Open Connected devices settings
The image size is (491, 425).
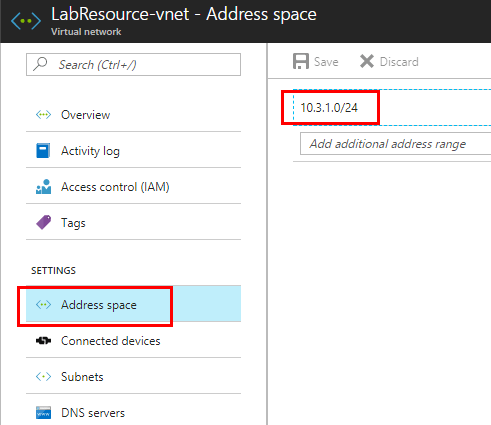click(x=133, y=341)
